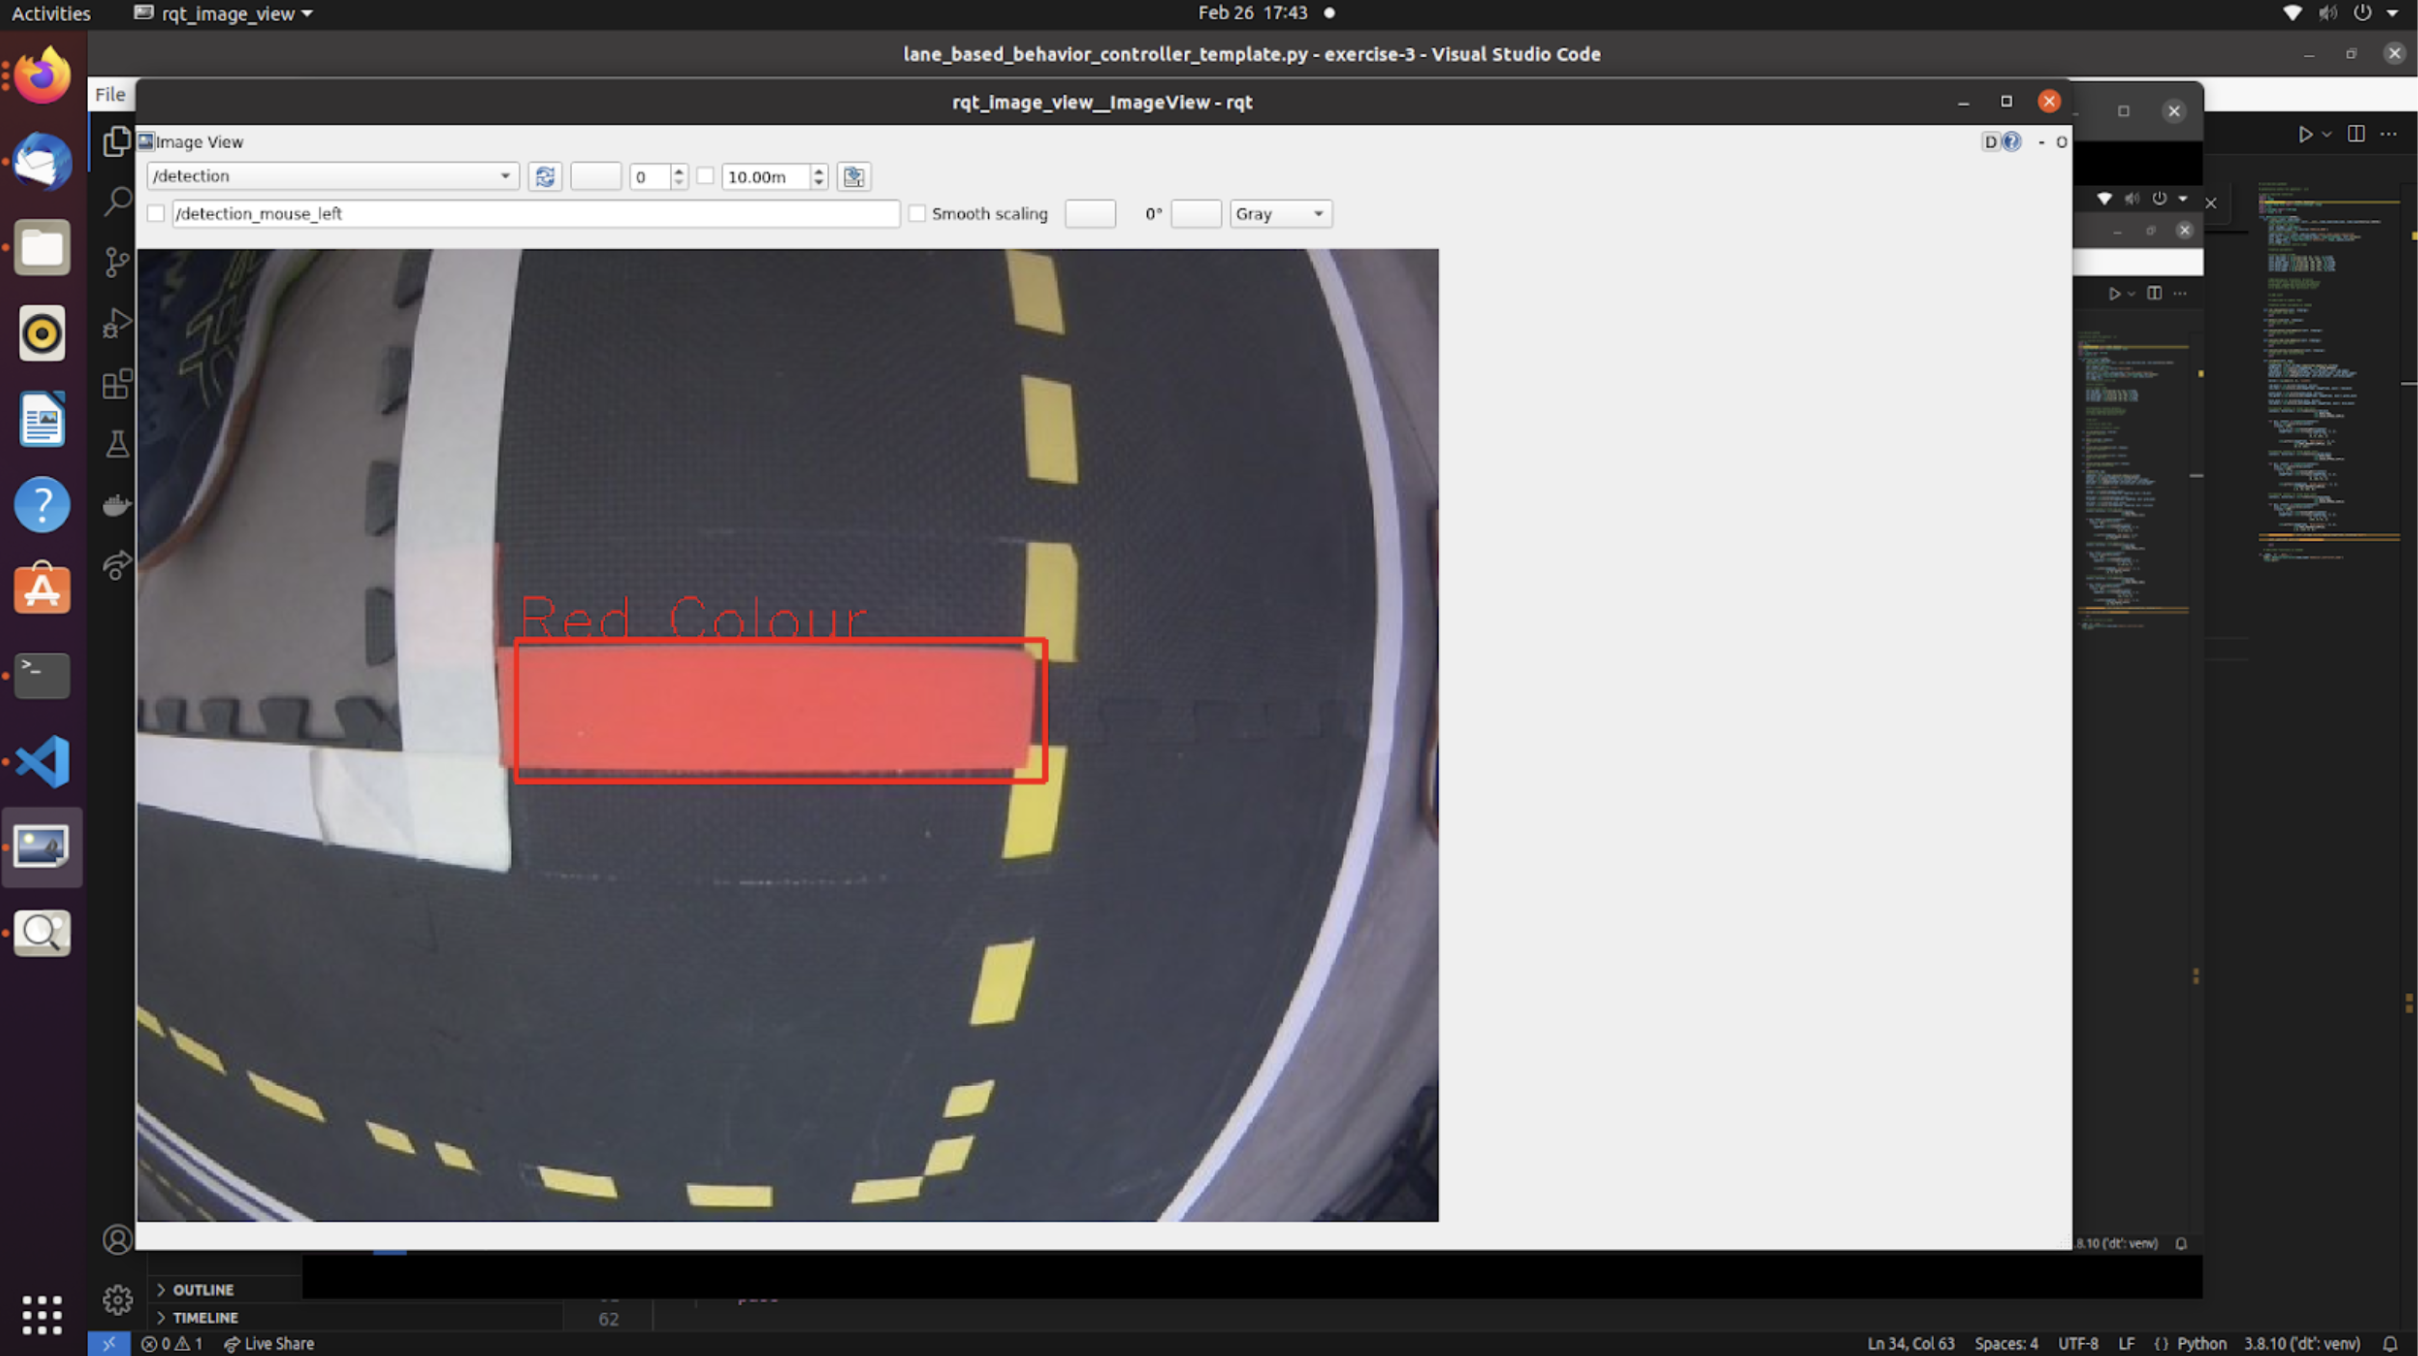Screen dimensions: 2418x1356
Task: Open the File menu in VS Code
Action: 110,94
